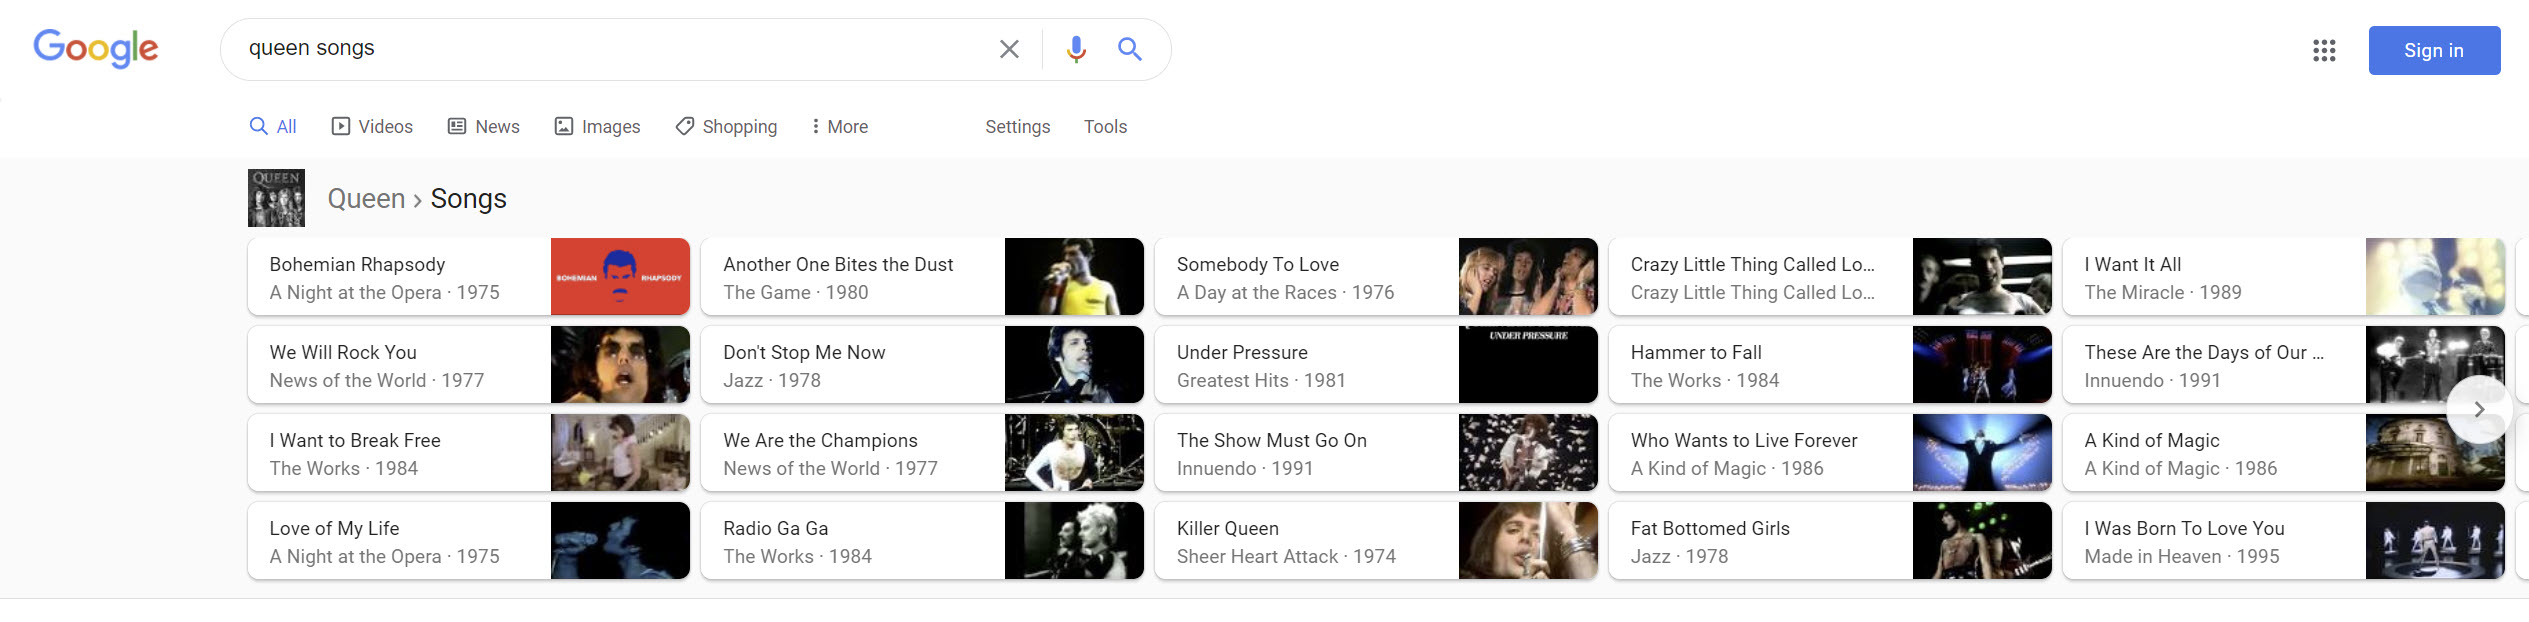This screenshot has width=2529, height=622.
Task: Click the Sign in button
Action: (2433, 50)
